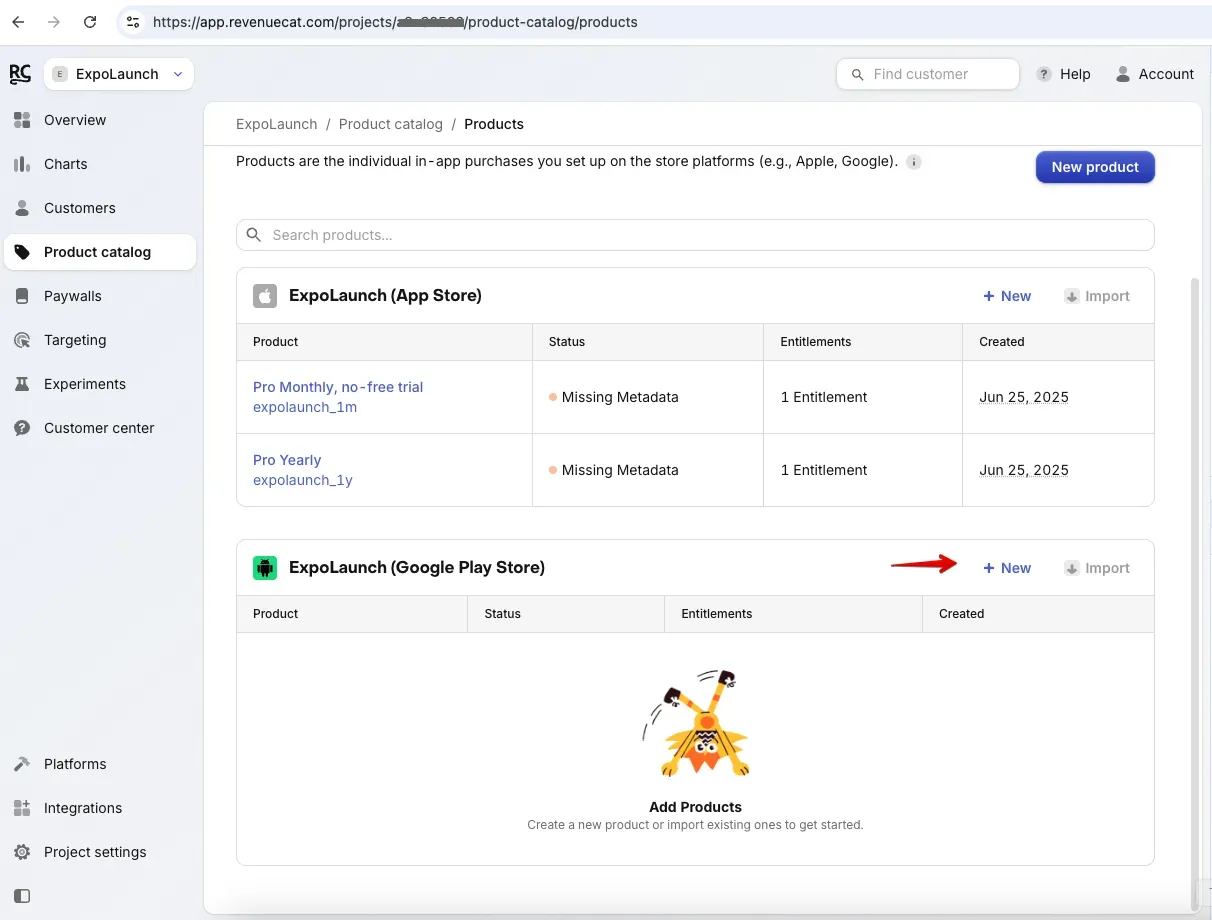The height and width of the screenshot is (920, 1212).
Task: Select Product catalog in the sidebar
Action: pyautogui.click(x=100, y=252)
